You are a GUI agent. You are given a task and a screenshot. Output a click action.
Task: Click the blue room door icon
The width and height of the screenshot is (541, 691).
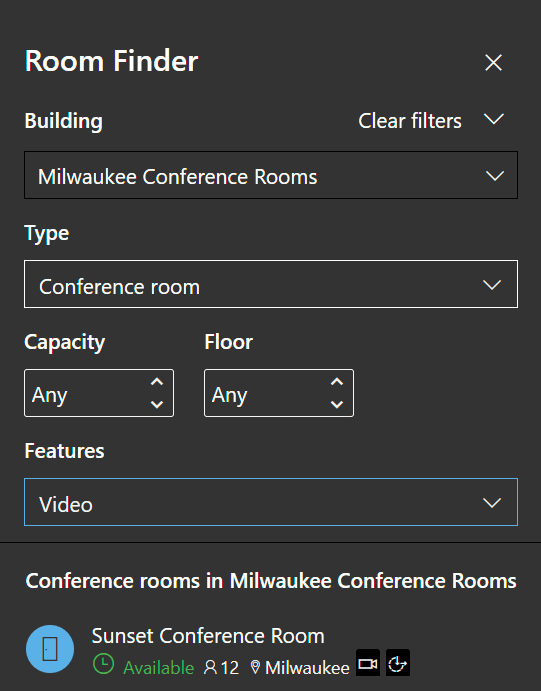point(50,649)
